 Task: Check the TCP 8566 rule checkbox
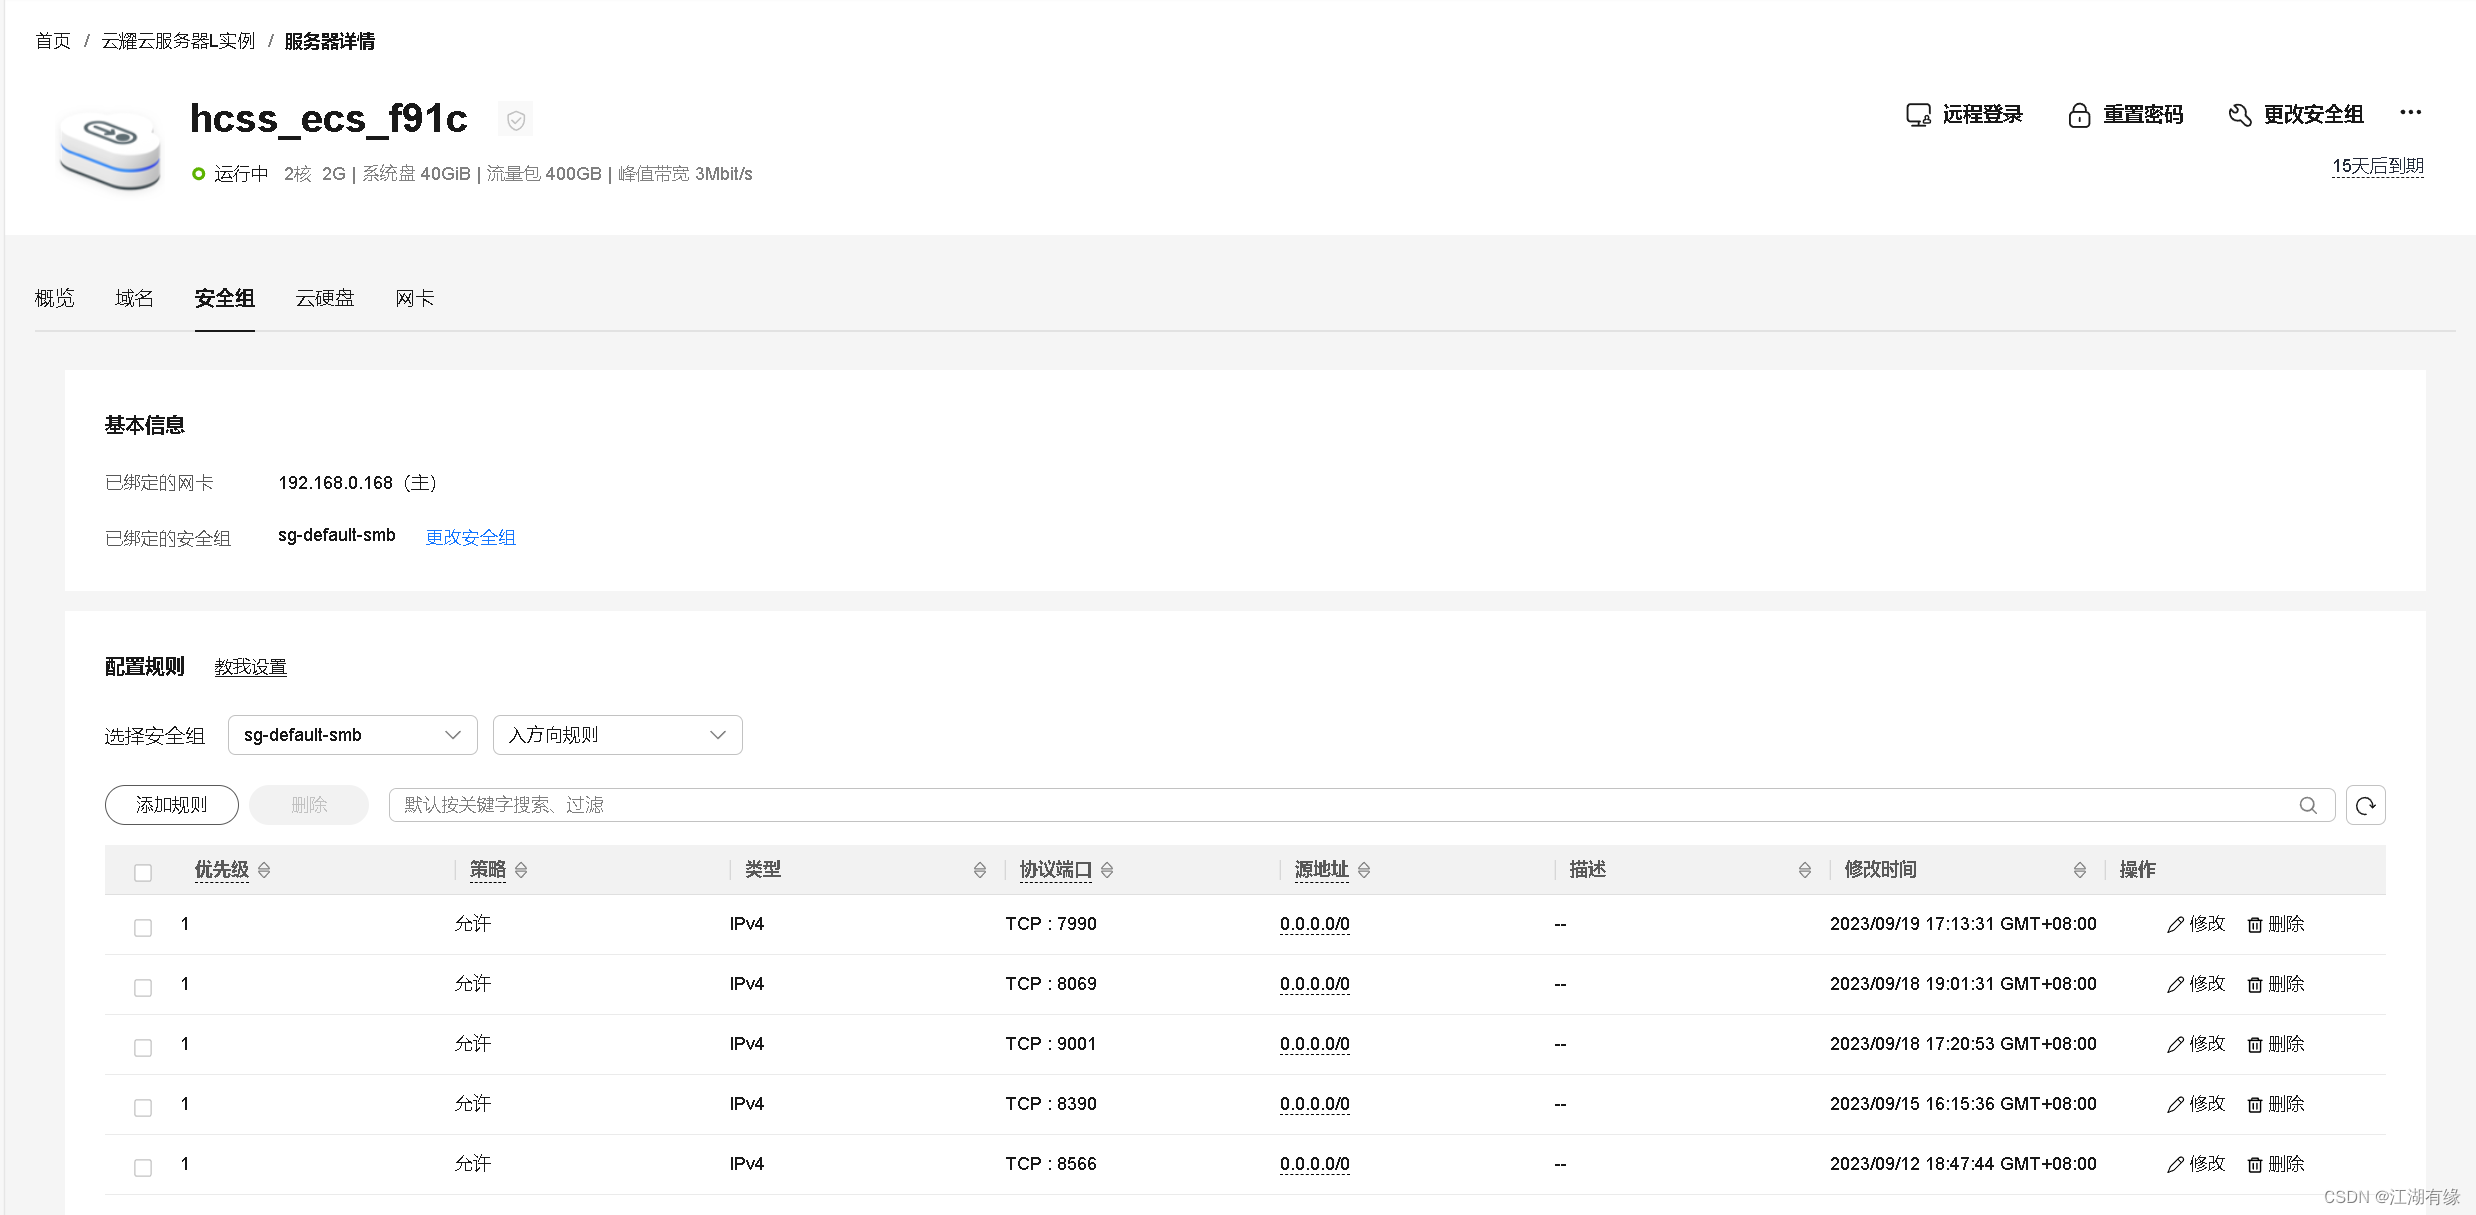[143, 1167]
